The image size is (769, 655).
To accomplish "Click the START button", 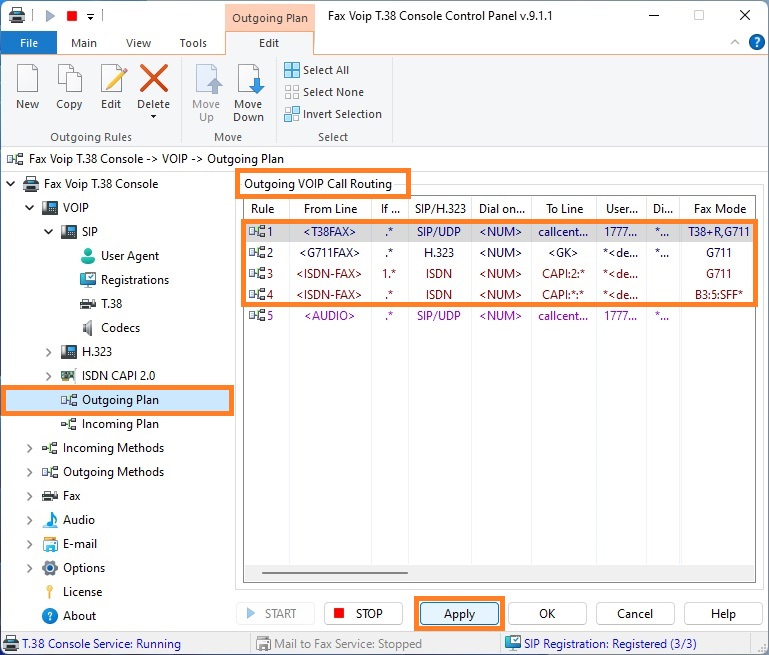I will 275,614.
